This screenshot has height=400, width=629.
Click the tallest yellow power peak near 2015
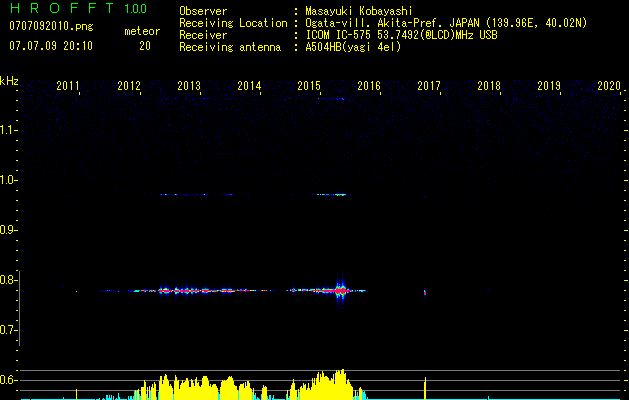341,384
